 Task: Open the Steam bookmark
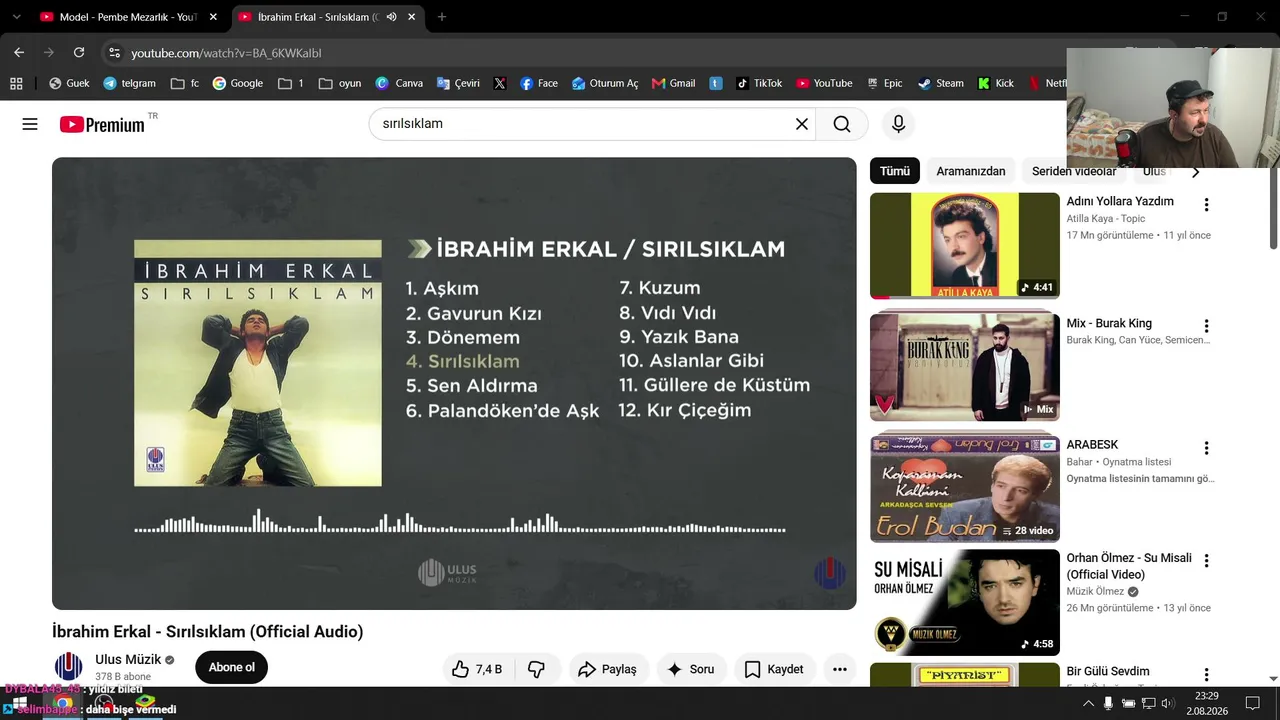click(x=941, y=83)
